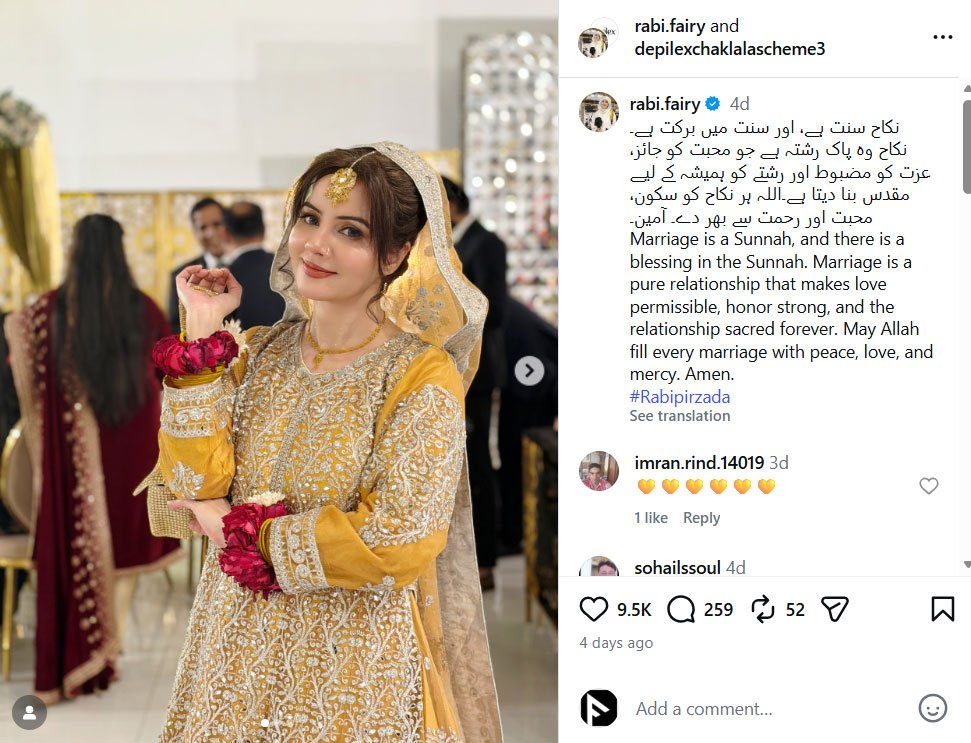The height and width of the screenshot is (743, 971).
Task: Open rabi.fairy profile from caption username
Action: click(x=664, y=103)
